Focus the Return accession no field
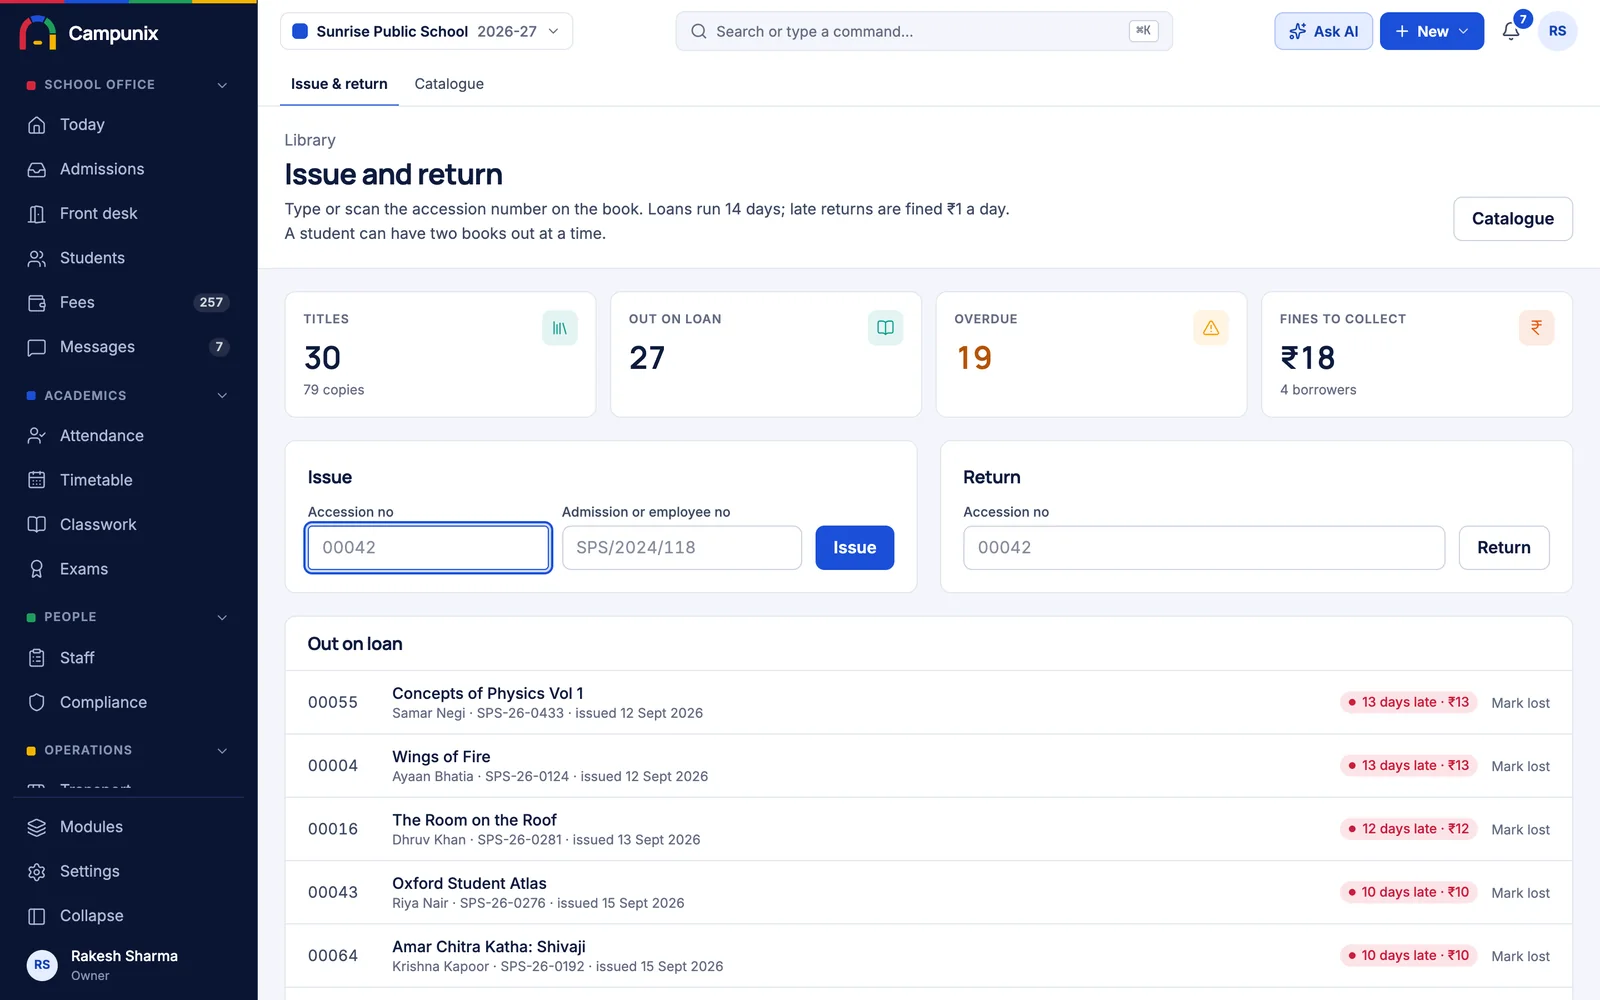Viewport: 1600px width, 1000px height. [1203, 548]
